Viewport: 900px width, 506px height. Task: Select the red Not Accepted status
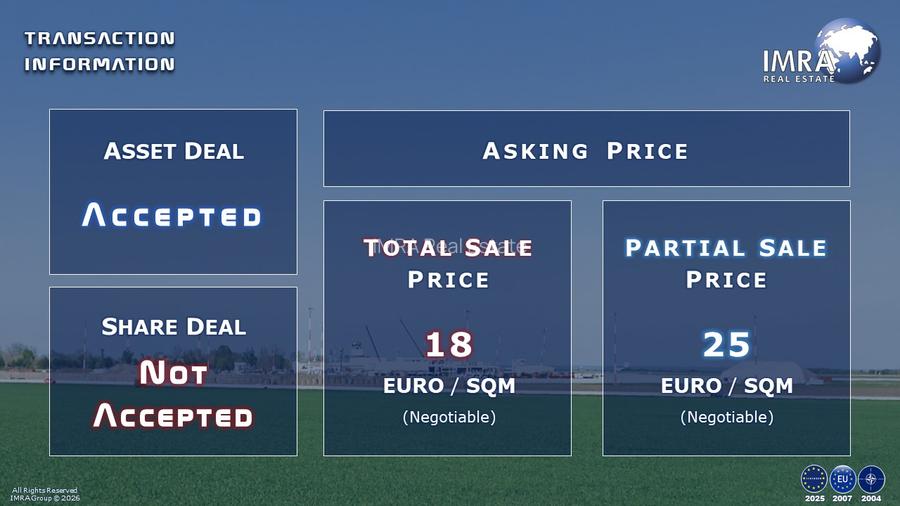(173, 394)
